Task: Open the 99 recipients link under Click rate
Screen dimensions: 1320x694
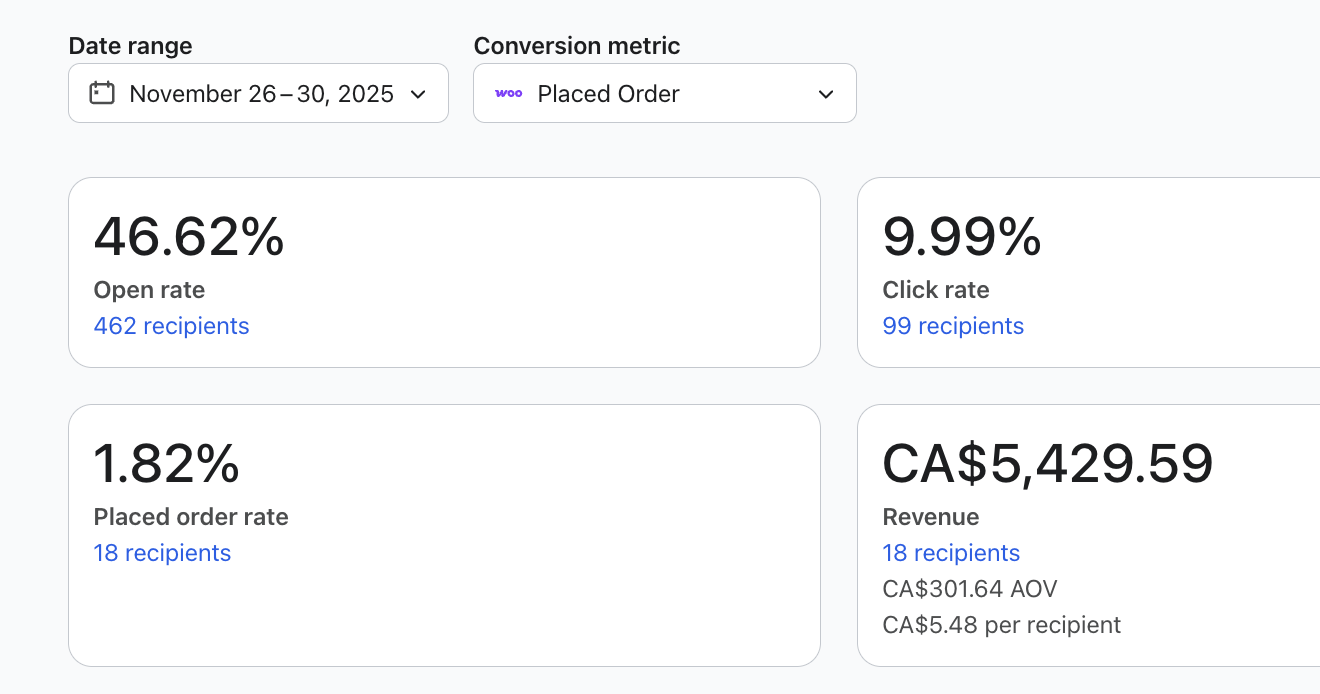Action: 953,326
